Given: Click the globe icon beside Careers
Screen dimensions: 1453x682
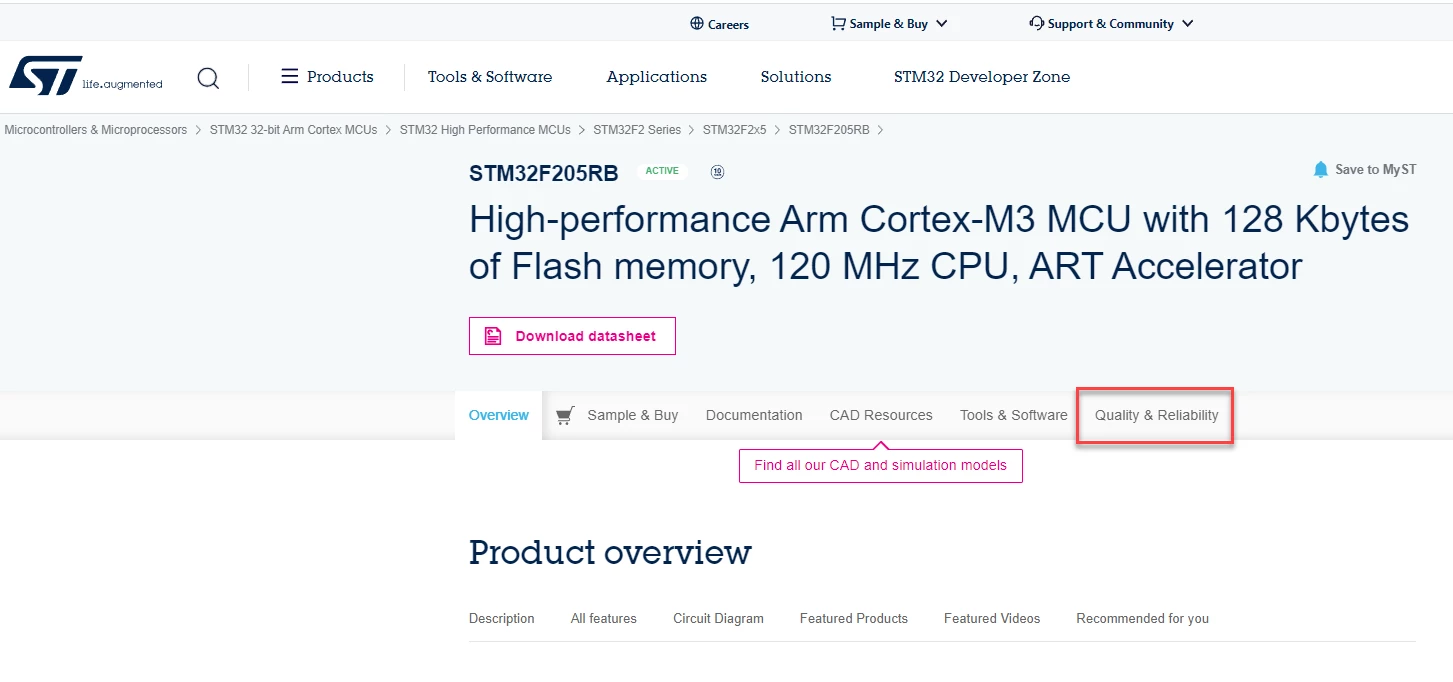Looking at the screenshot, I should click(x=697, y=24).
